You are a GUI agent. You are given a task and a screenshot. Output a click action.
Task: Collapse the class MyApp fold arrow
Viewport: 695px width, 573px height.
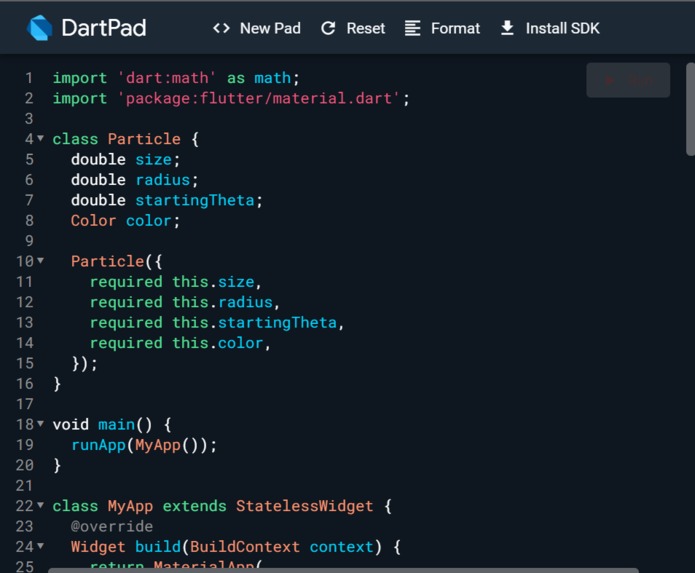tap(40, 505)
